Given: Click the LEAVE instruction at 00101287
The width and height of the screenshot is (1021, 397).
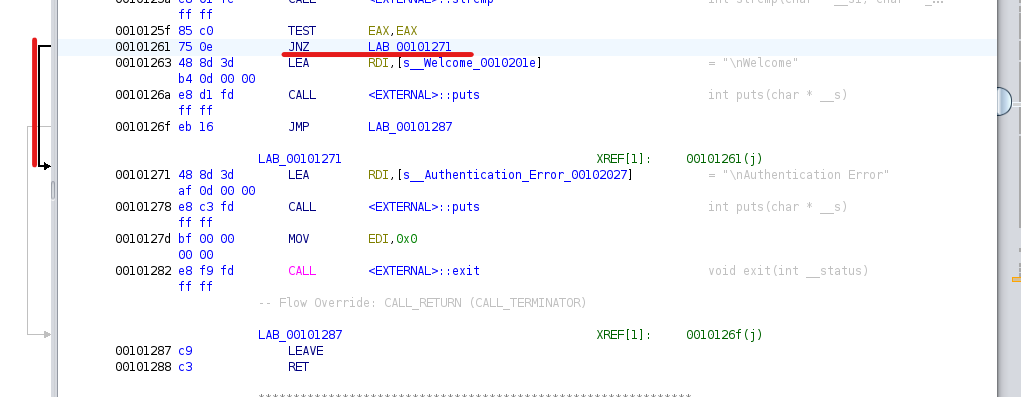Looking at the screenshot, I should (x=305, y=351).
